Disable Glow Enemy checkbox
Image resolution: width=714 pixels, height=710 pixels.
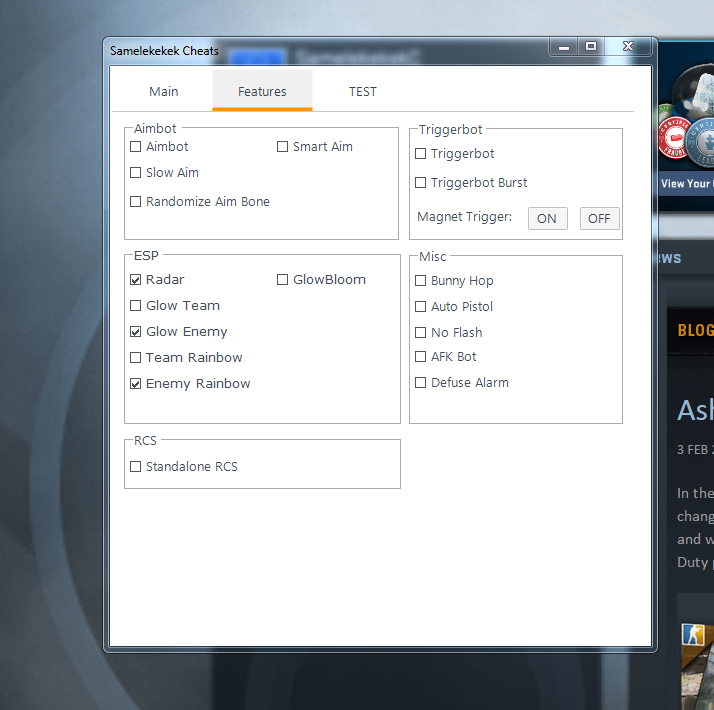click(136, 332)
